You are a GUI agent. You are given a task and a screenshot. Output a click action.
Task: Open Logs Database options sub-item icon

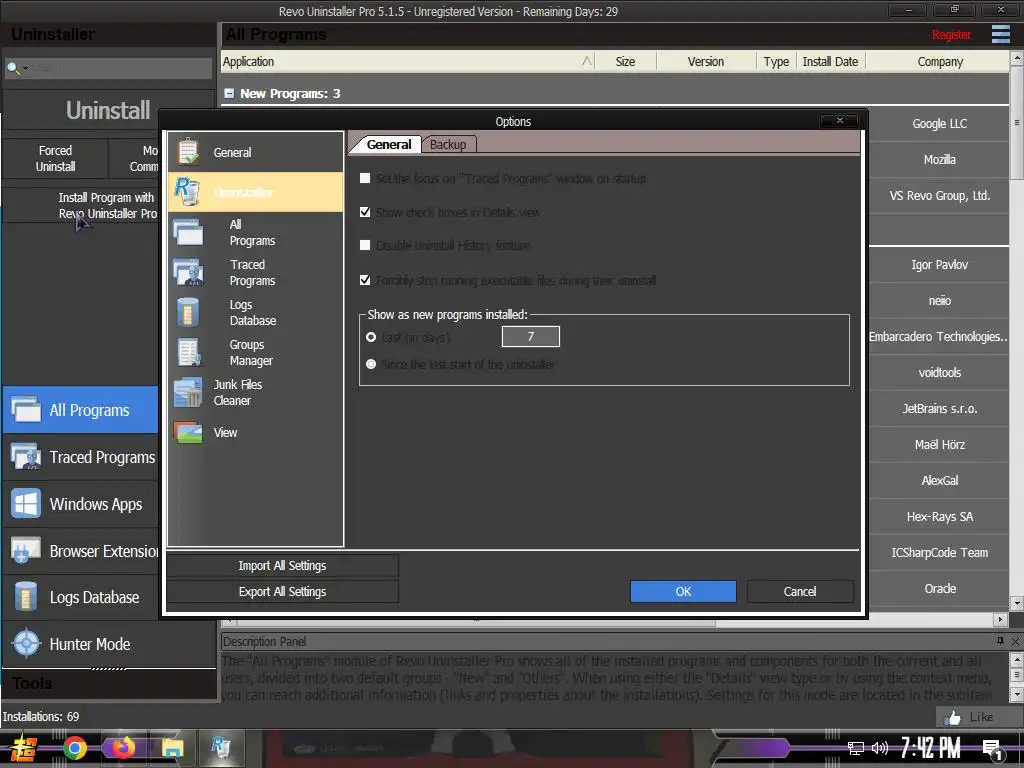(x=188, y=312)
